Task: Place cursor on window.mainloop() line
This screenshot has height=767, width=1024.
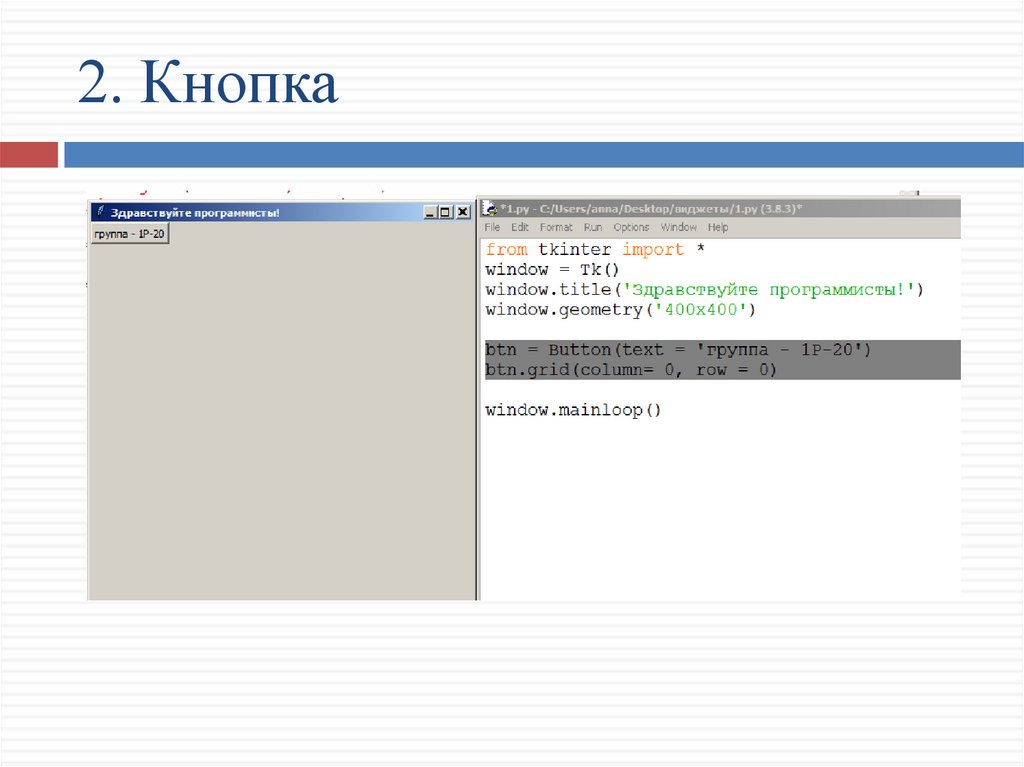Action: pos(573,410)
